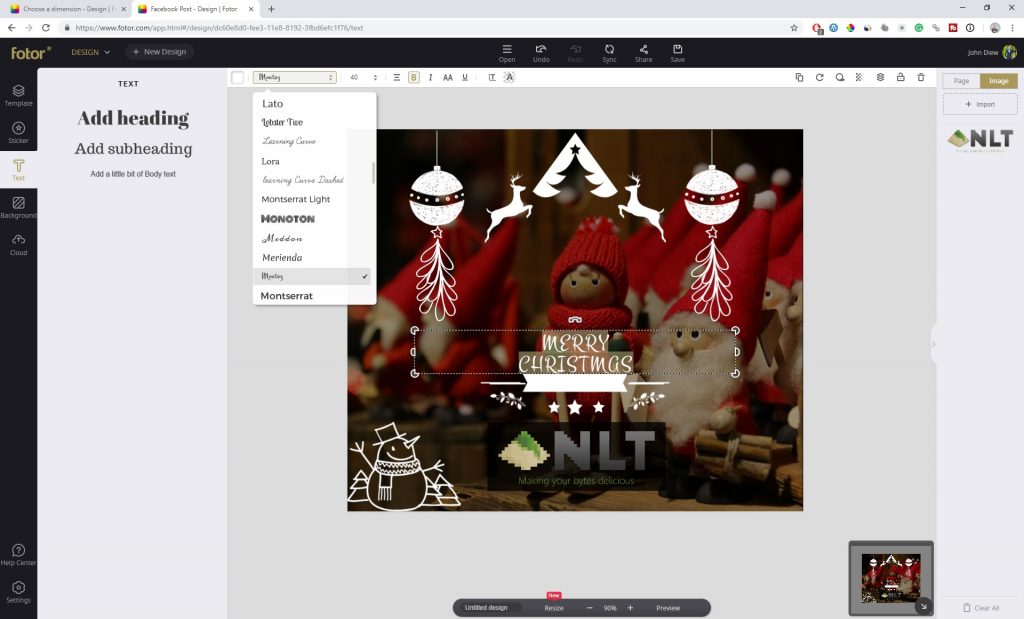
Task: Click the font size input field
Action: pos(356,77)
